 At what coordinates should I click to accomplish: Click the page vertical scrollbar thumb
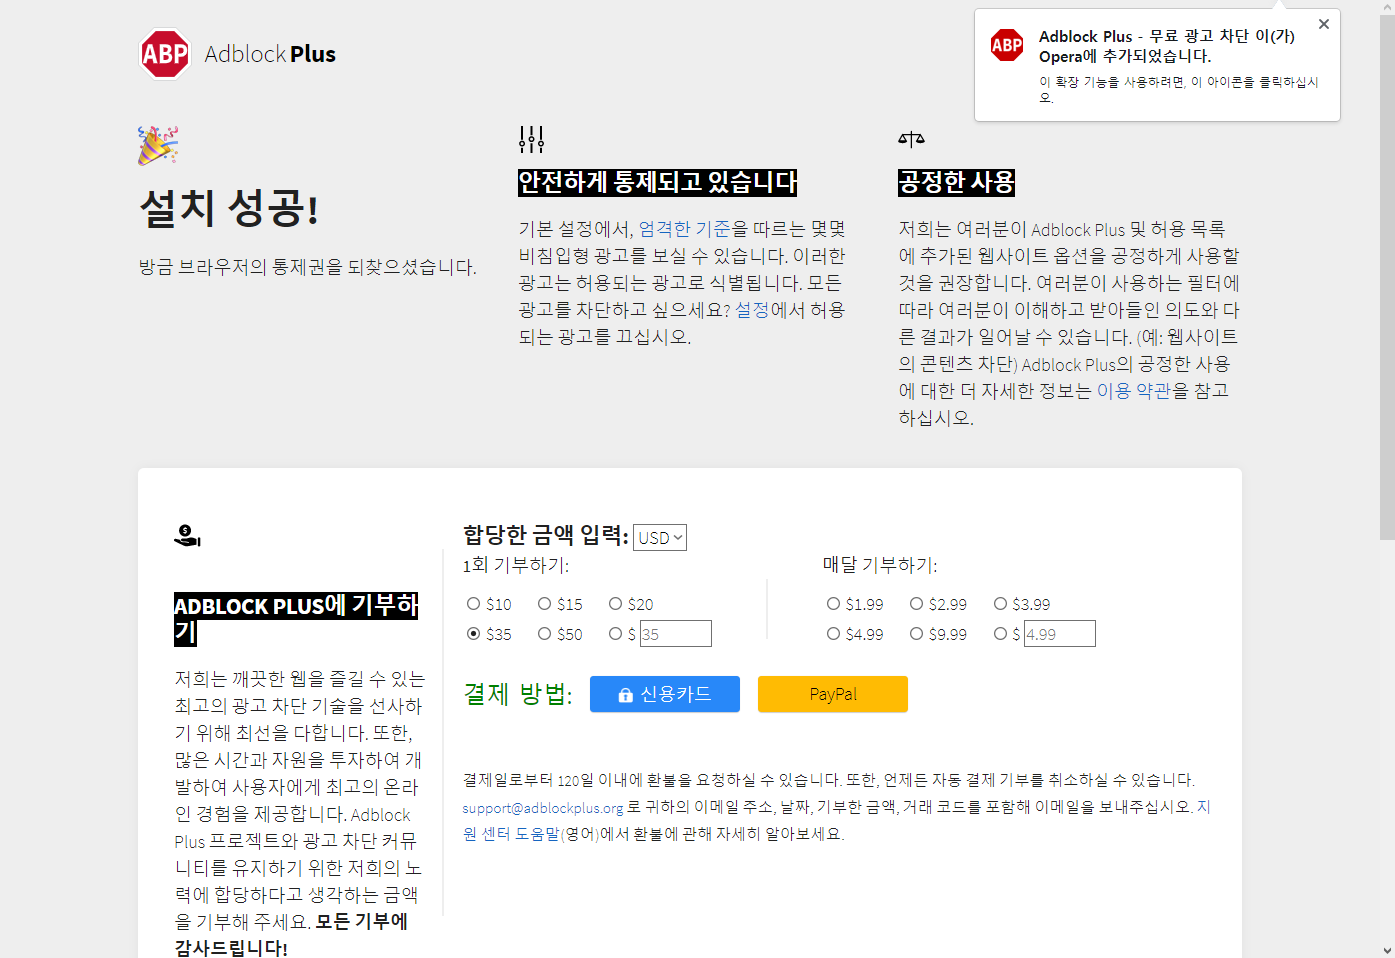[1387, 278]
